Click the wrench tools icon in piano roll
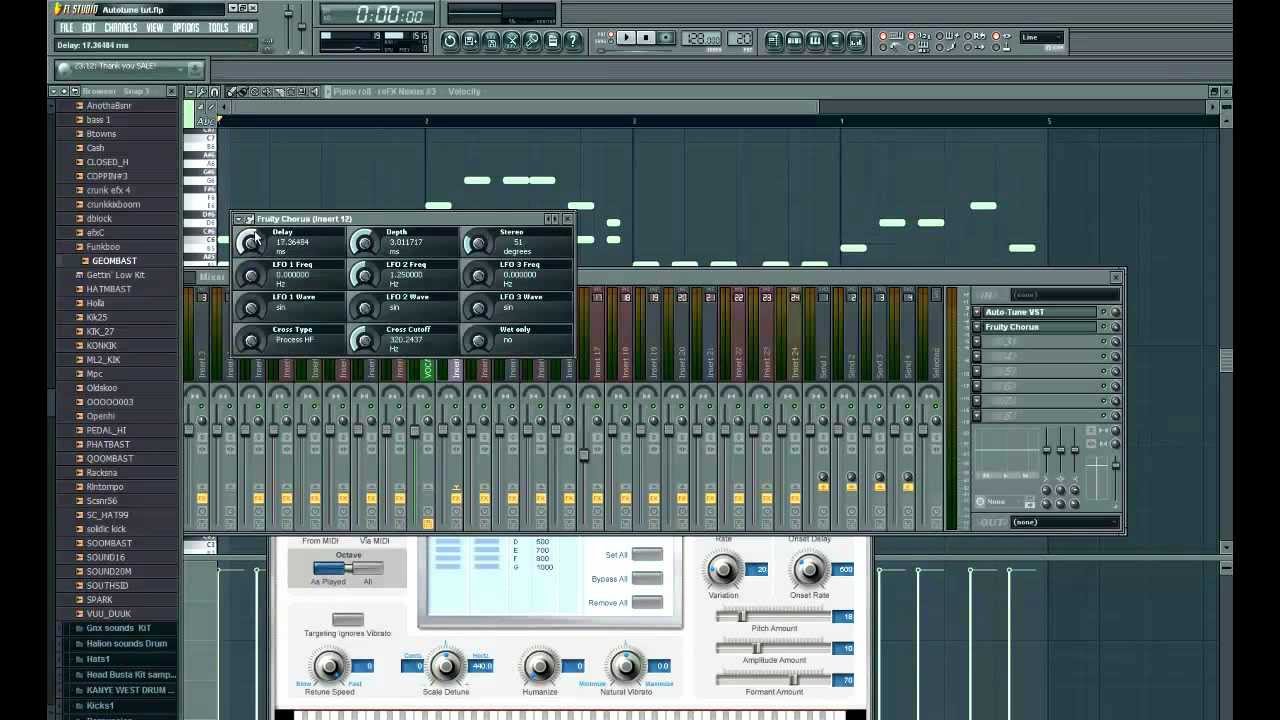 pos(202,92)
